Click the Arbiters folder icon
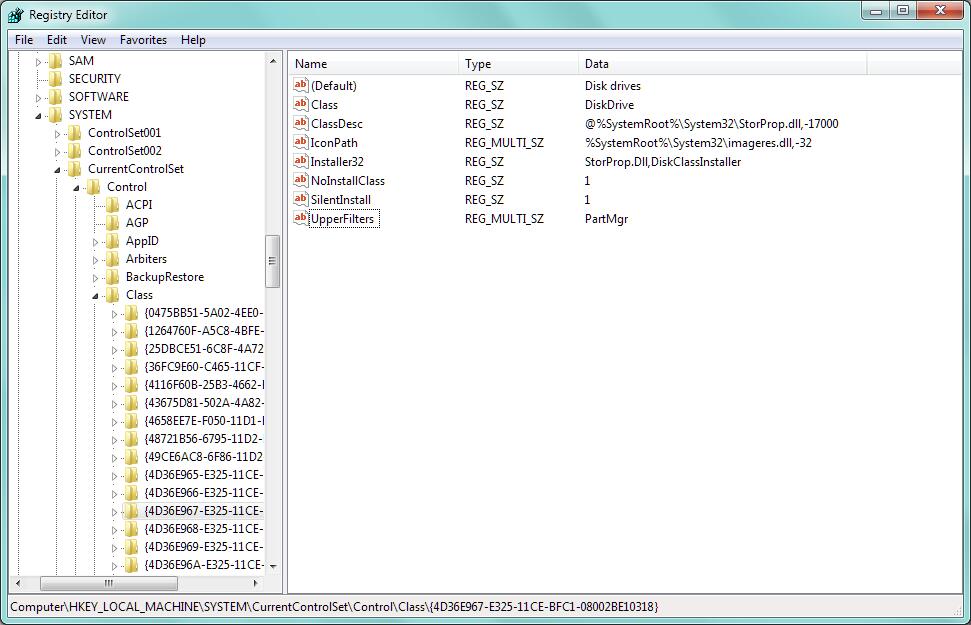This screenshot has height=625, width=971. [x=113, y=258]
